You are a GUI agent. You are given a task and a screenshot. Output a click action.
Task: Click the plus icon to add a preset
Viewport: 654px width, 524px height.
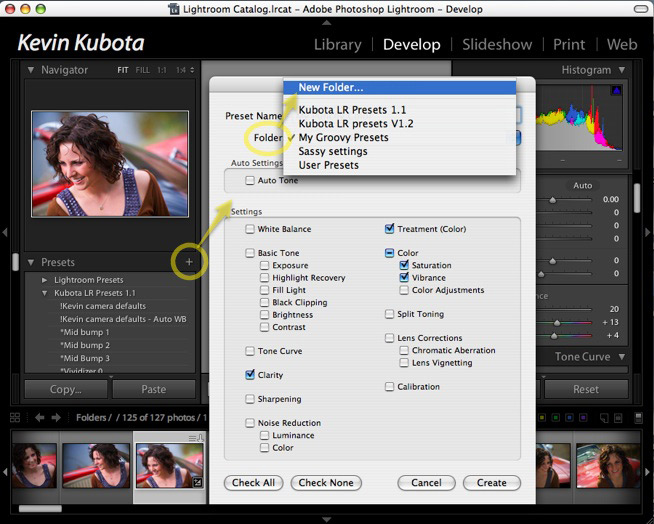click(x=189, y=262)
